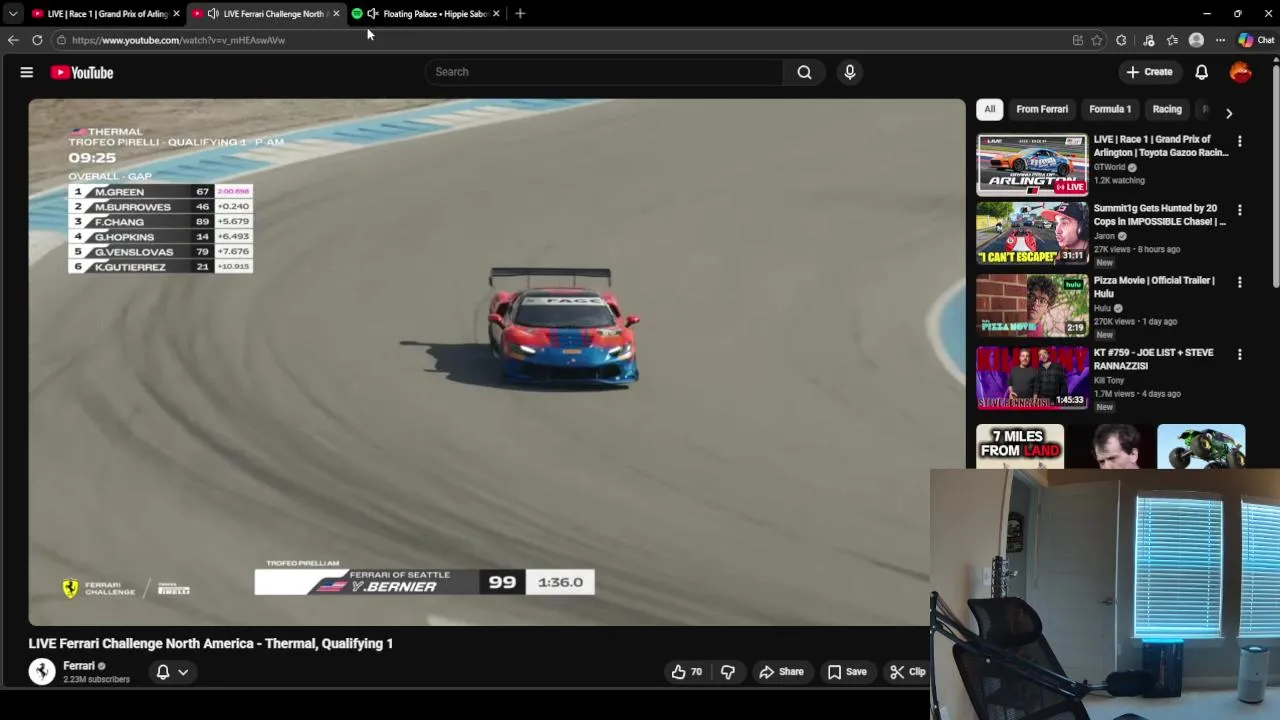Screen dimensions: 1280x720
Task: Open the favorites list icon
Action: coord(1172,40)
